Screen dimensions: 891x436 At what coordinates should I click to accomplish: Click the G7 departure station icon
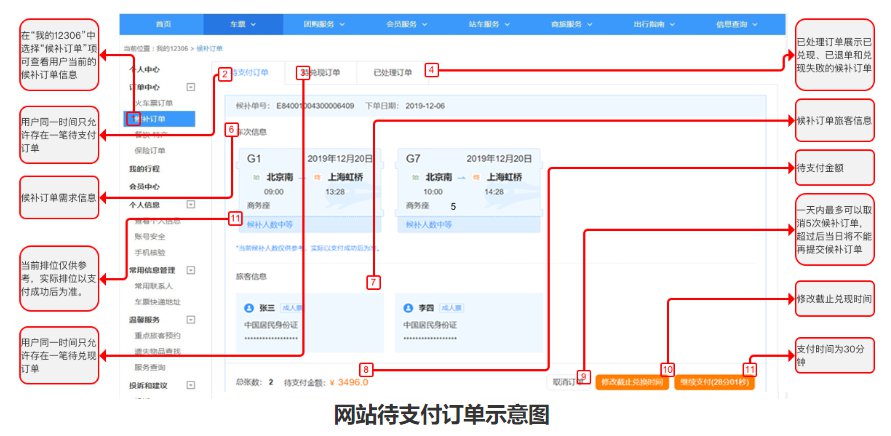point(414,177)
